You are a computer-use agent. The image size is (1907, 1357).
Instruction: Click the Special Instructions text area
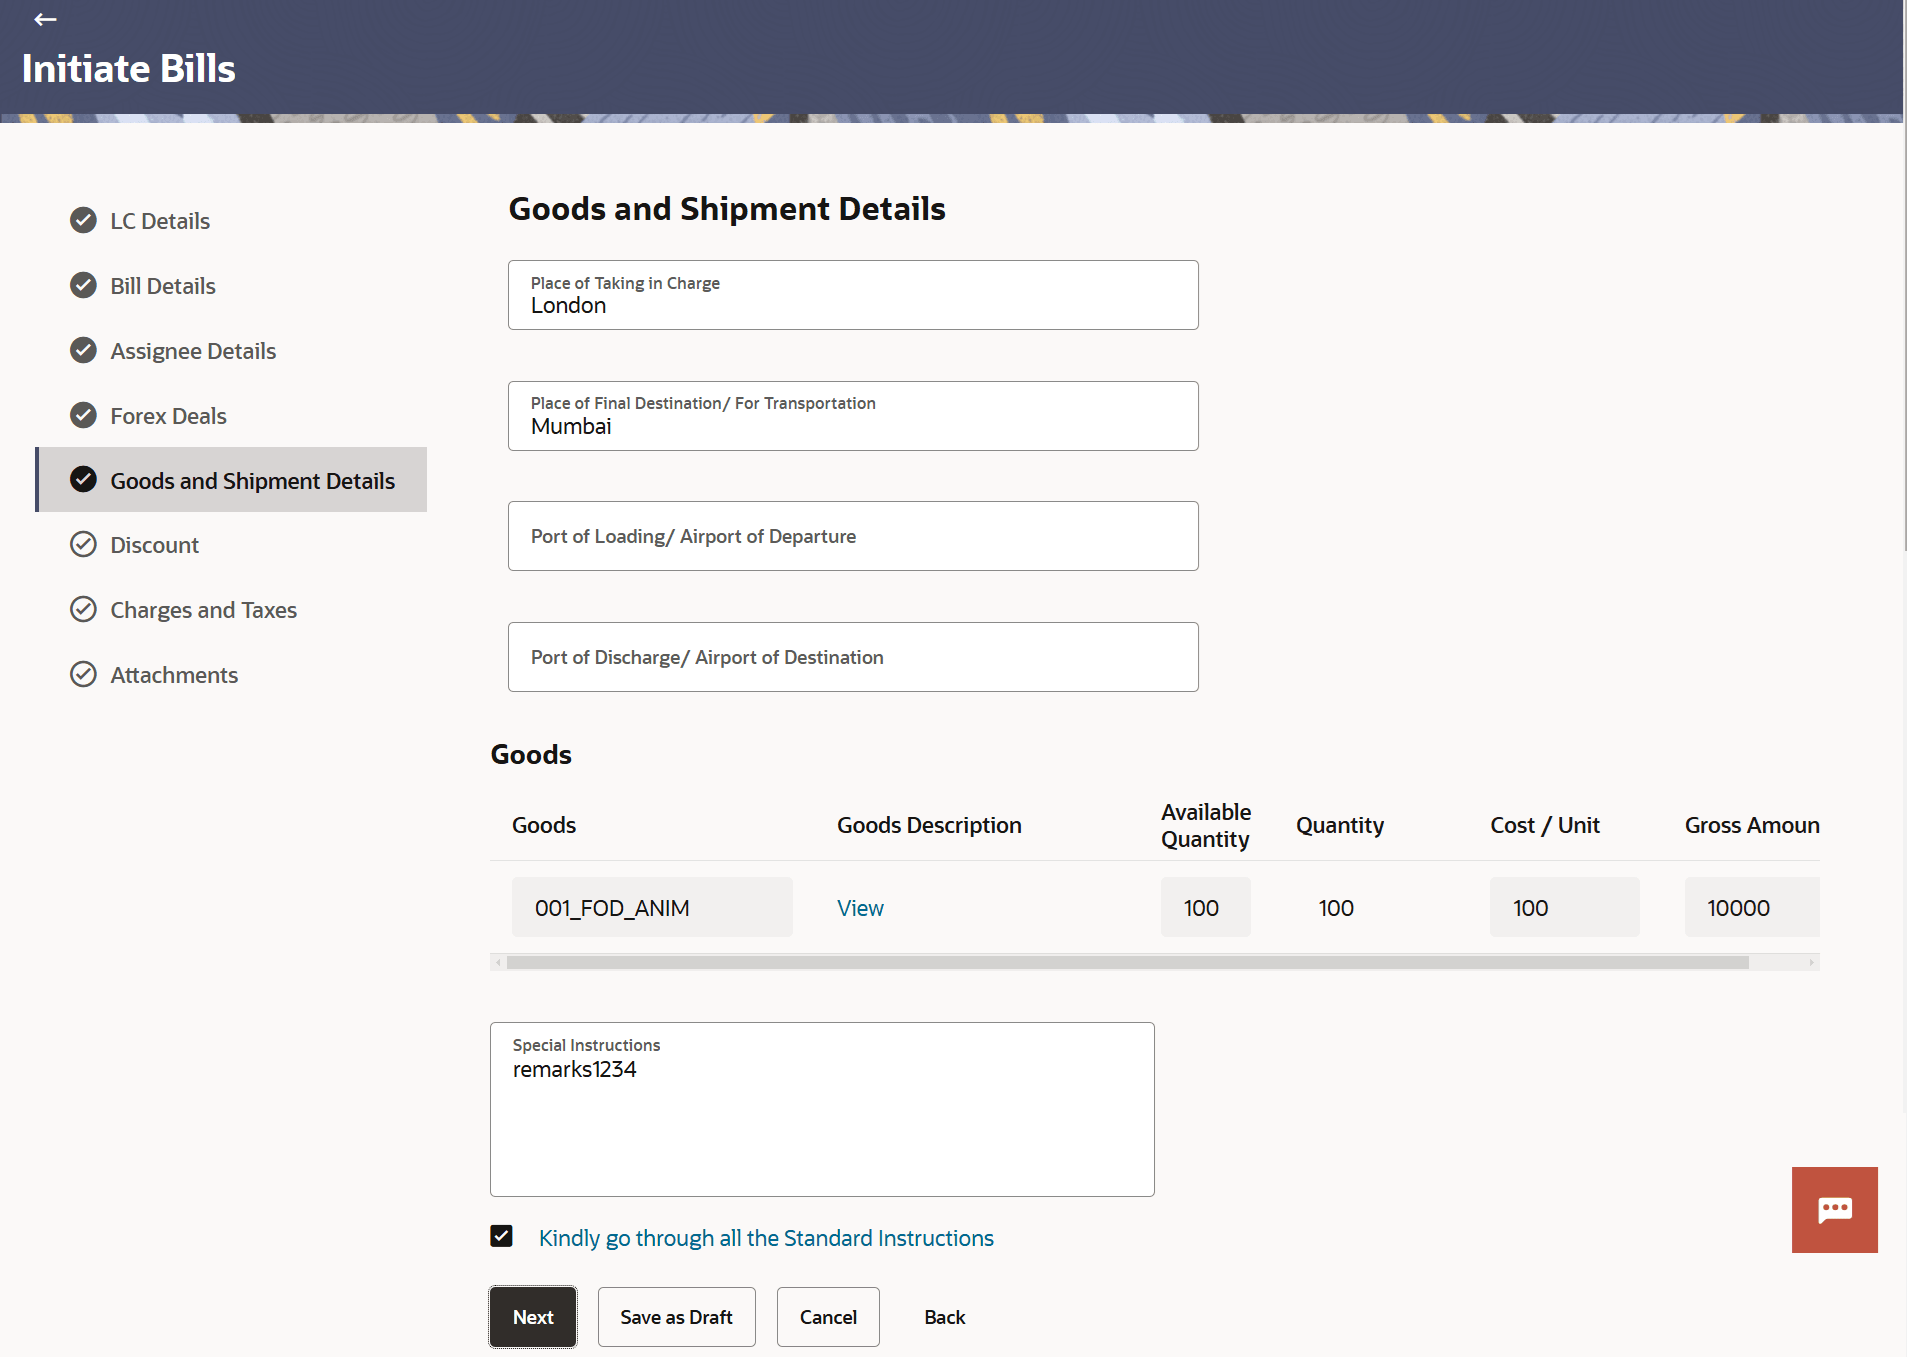click(822, 1109)
